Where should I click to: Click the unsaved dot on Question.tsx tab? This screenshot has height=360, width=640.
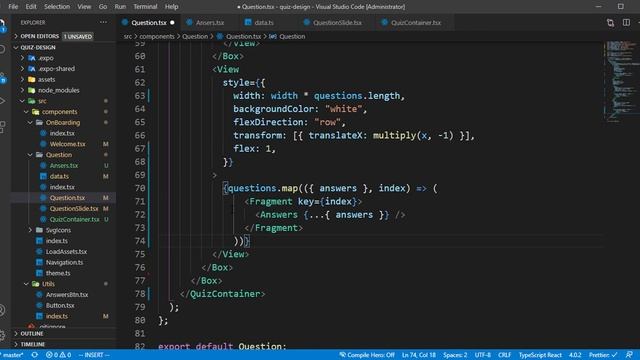[x=172, y=22]
